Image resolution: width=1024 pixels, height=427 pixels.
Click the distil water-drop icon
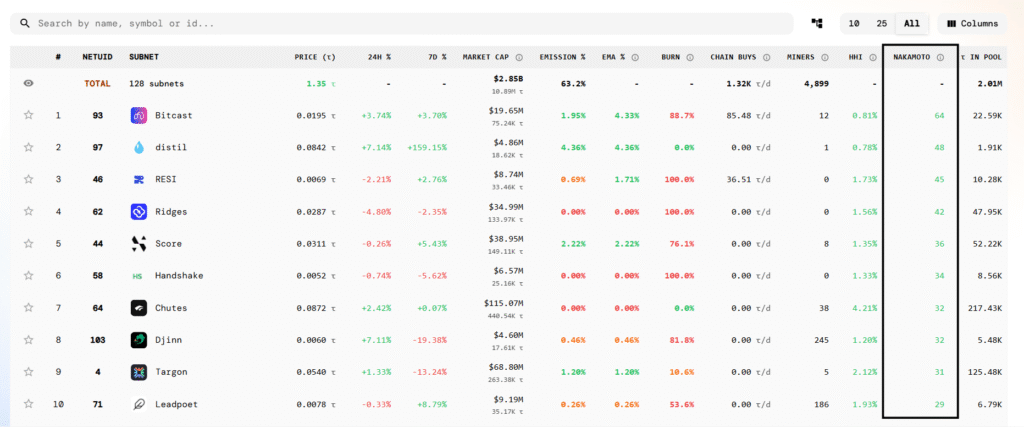pos(139,148)
